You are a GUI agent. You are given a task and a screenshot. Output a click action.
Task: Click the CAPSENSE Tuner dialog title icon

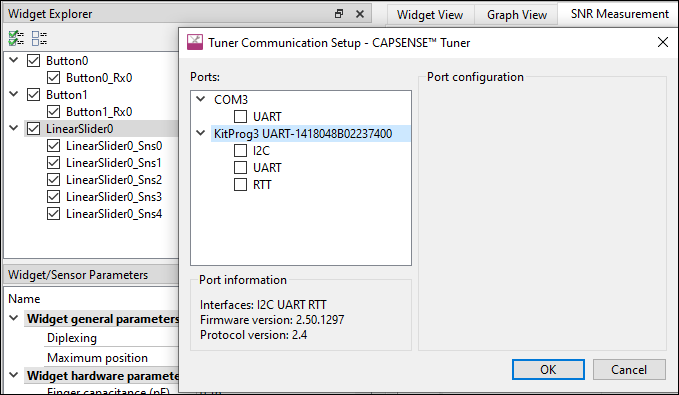pyautogui.click(x=195, y=42)
